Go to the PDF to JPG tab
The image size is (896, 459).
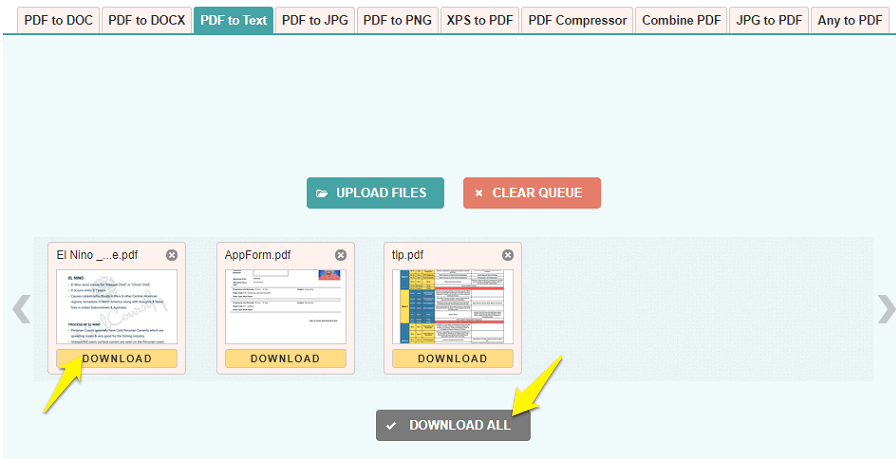point(315,21)
